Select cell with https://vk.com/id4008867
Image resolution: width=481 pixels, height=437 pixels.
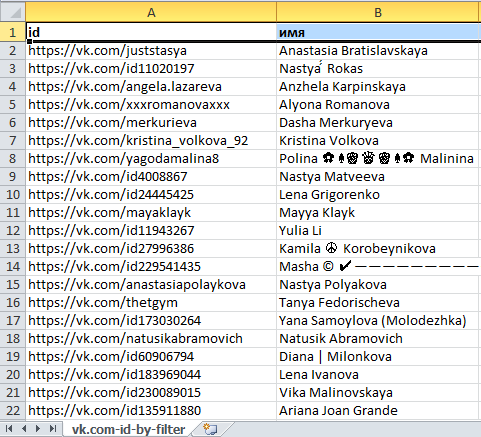(151, 177)
